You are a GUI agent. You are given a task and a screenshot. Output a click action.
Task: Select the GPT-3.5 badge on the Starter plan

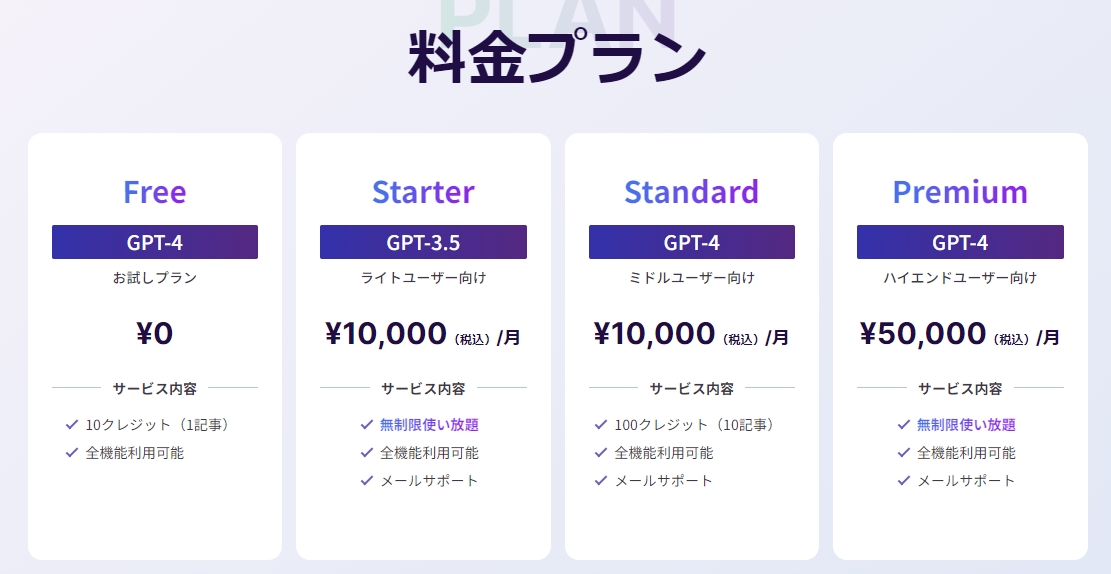(x=423, y=242)
